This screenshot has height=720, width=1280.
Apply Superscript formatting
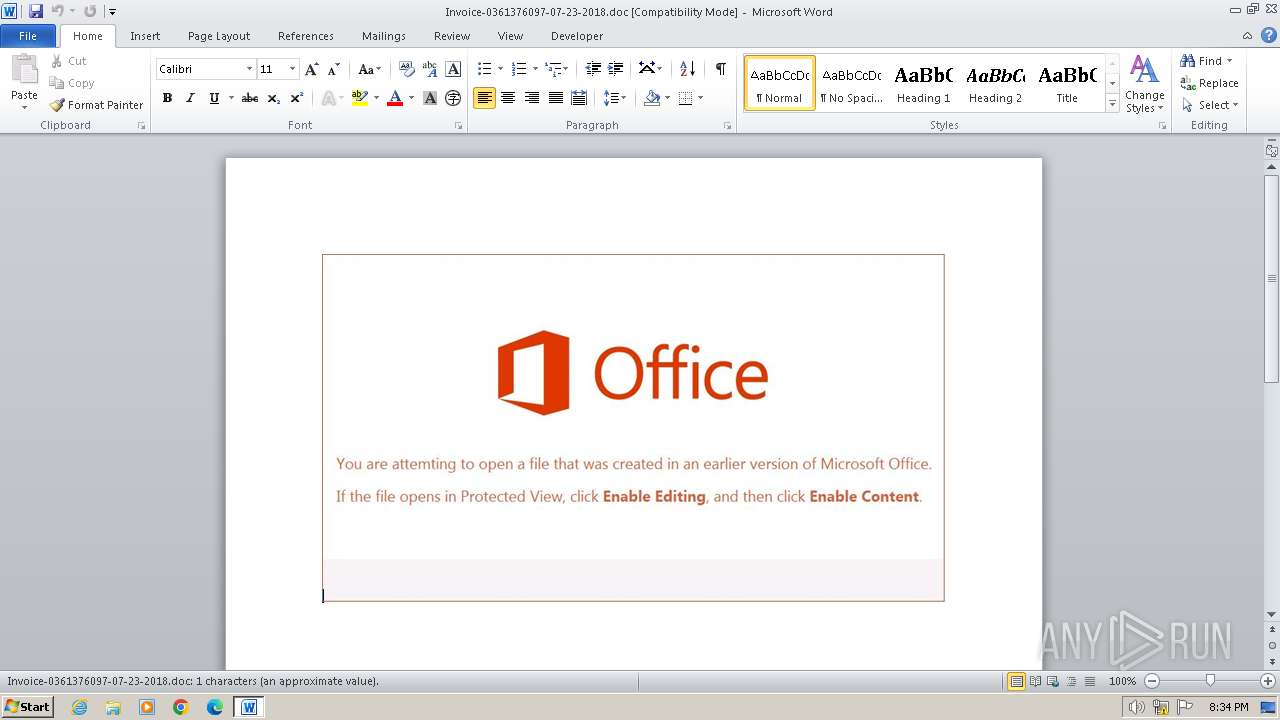pyautogui.click(x=296, y=98)
